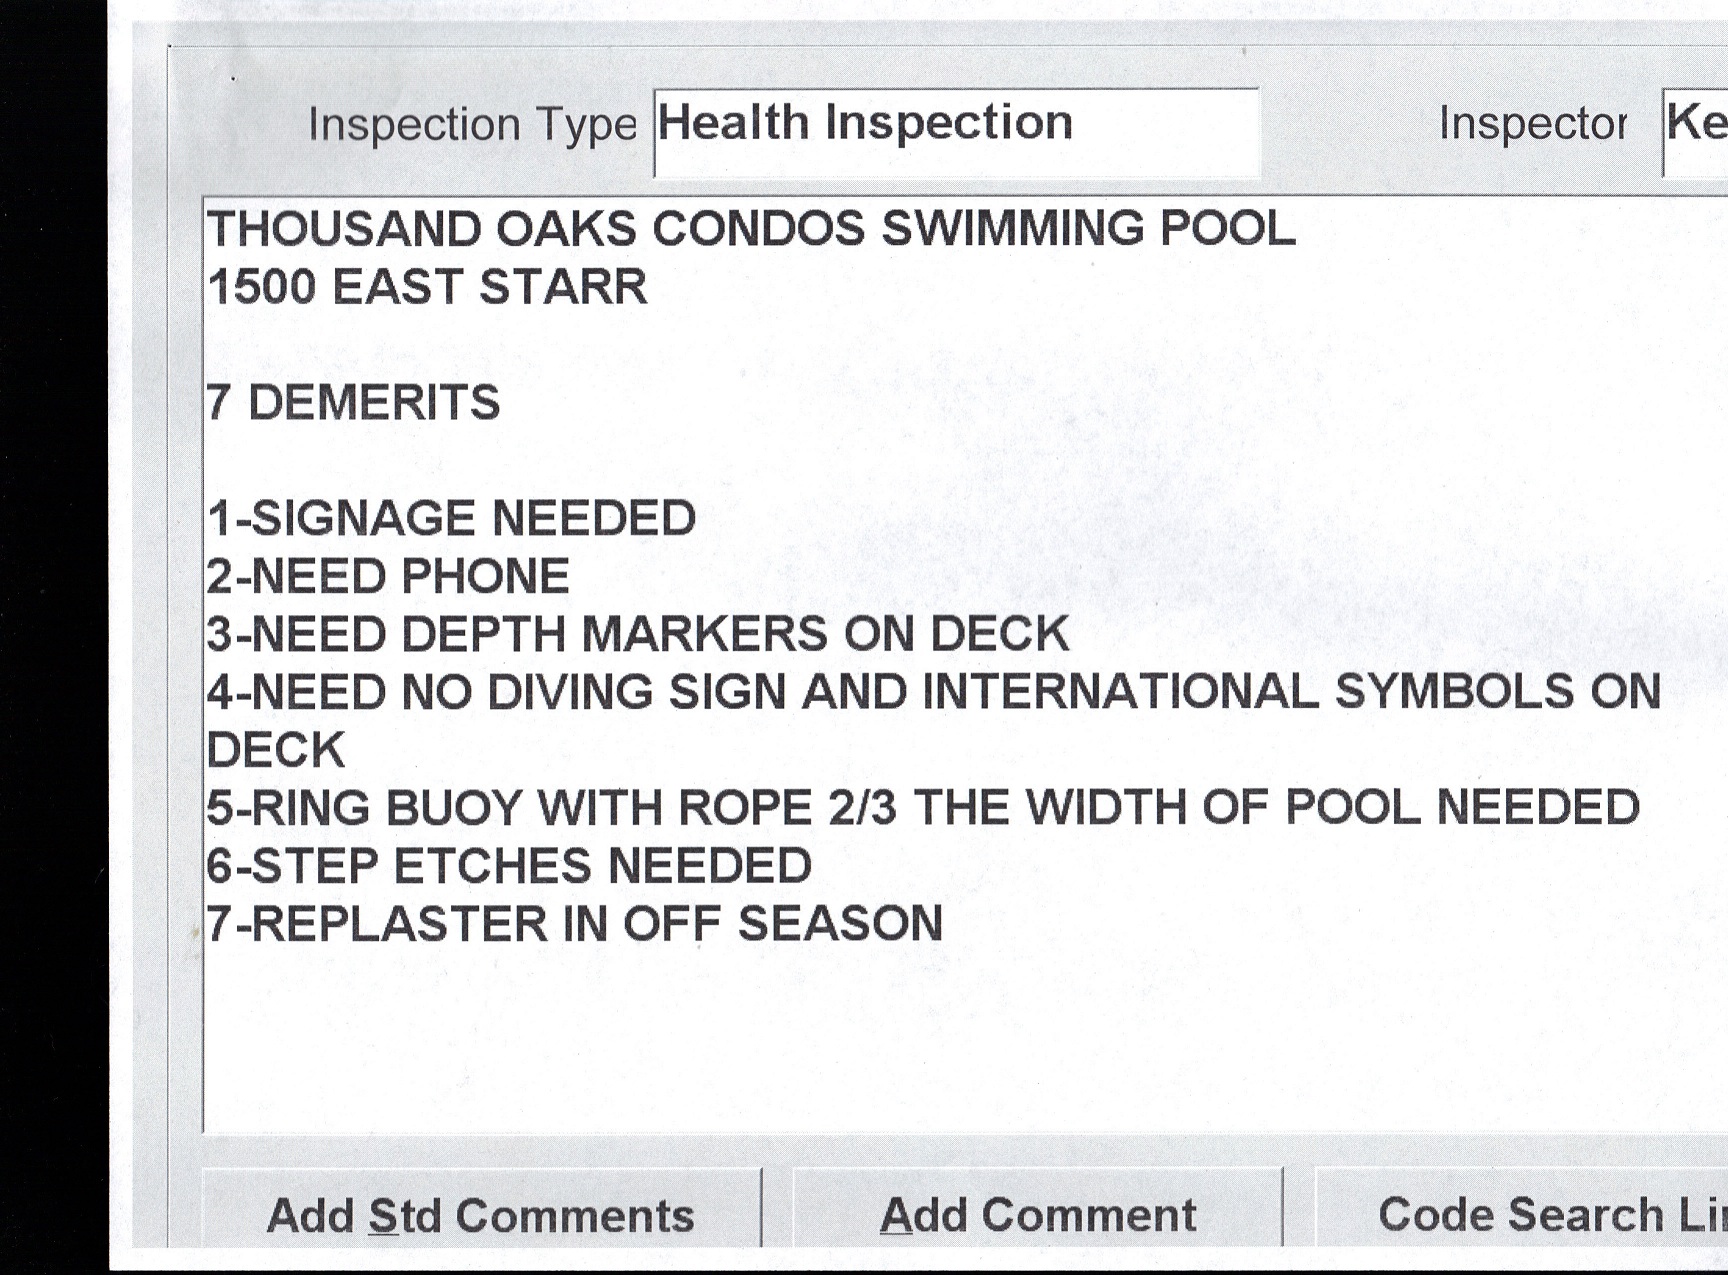Place cursor on the 1500 EAST STARR address line
Image resolution: width=1728 pixels, height=1275 pixels.
[427, 287]
